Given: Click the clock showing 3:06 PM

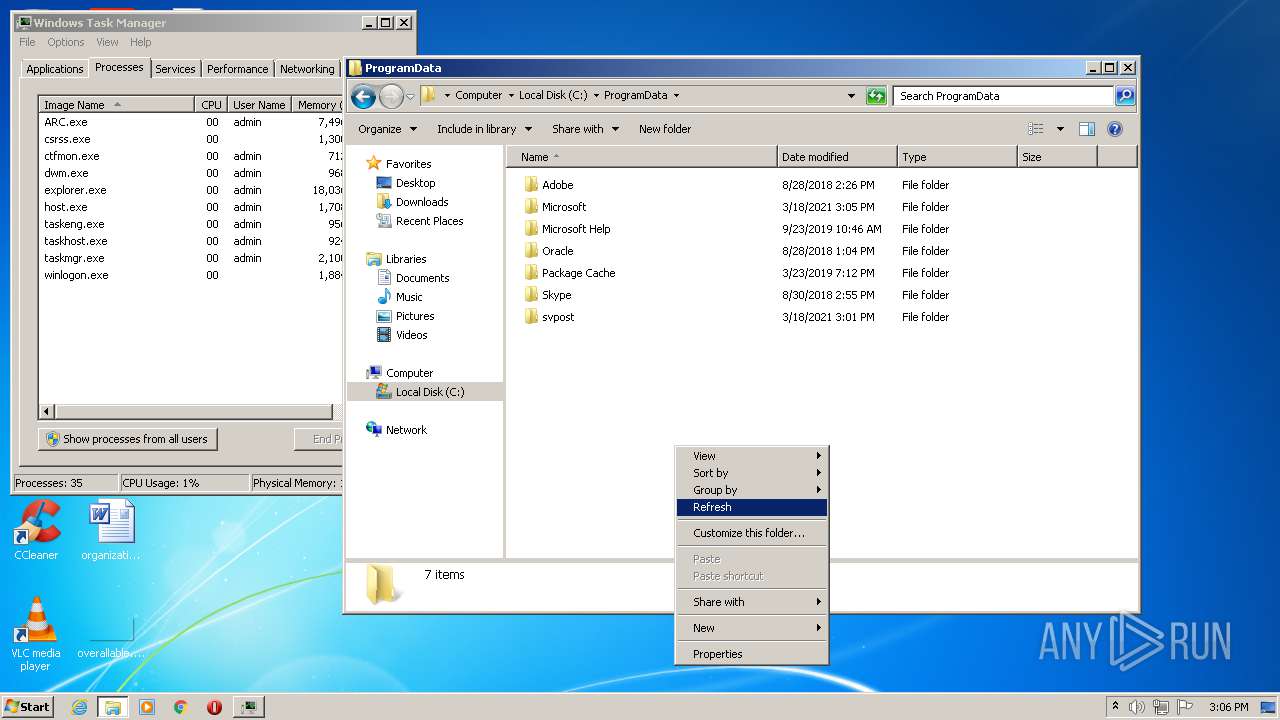Looking at the screenshot, I should 1228,707.
